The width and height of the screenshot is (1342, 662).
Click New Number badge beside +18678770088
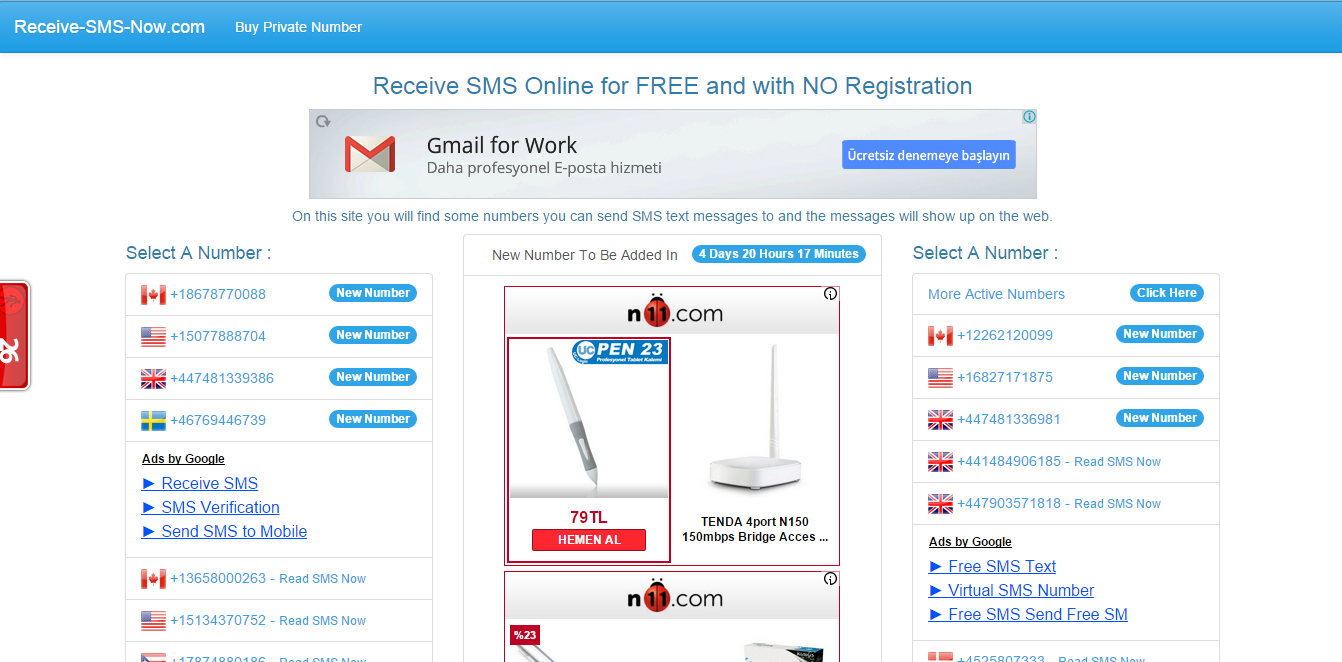[373, 293]
